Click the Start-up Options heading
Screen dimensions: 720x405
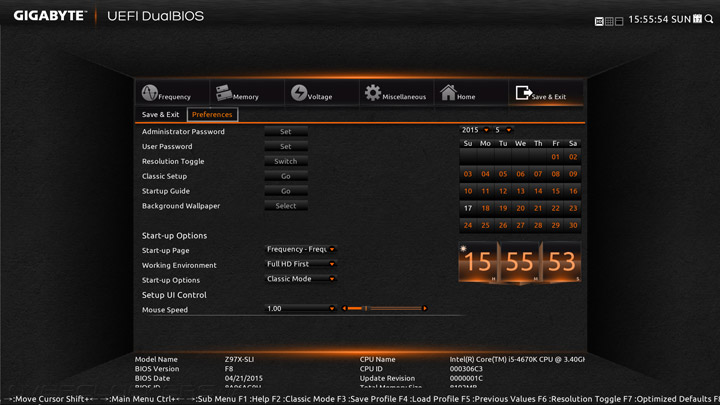click(x=174, y=236)
